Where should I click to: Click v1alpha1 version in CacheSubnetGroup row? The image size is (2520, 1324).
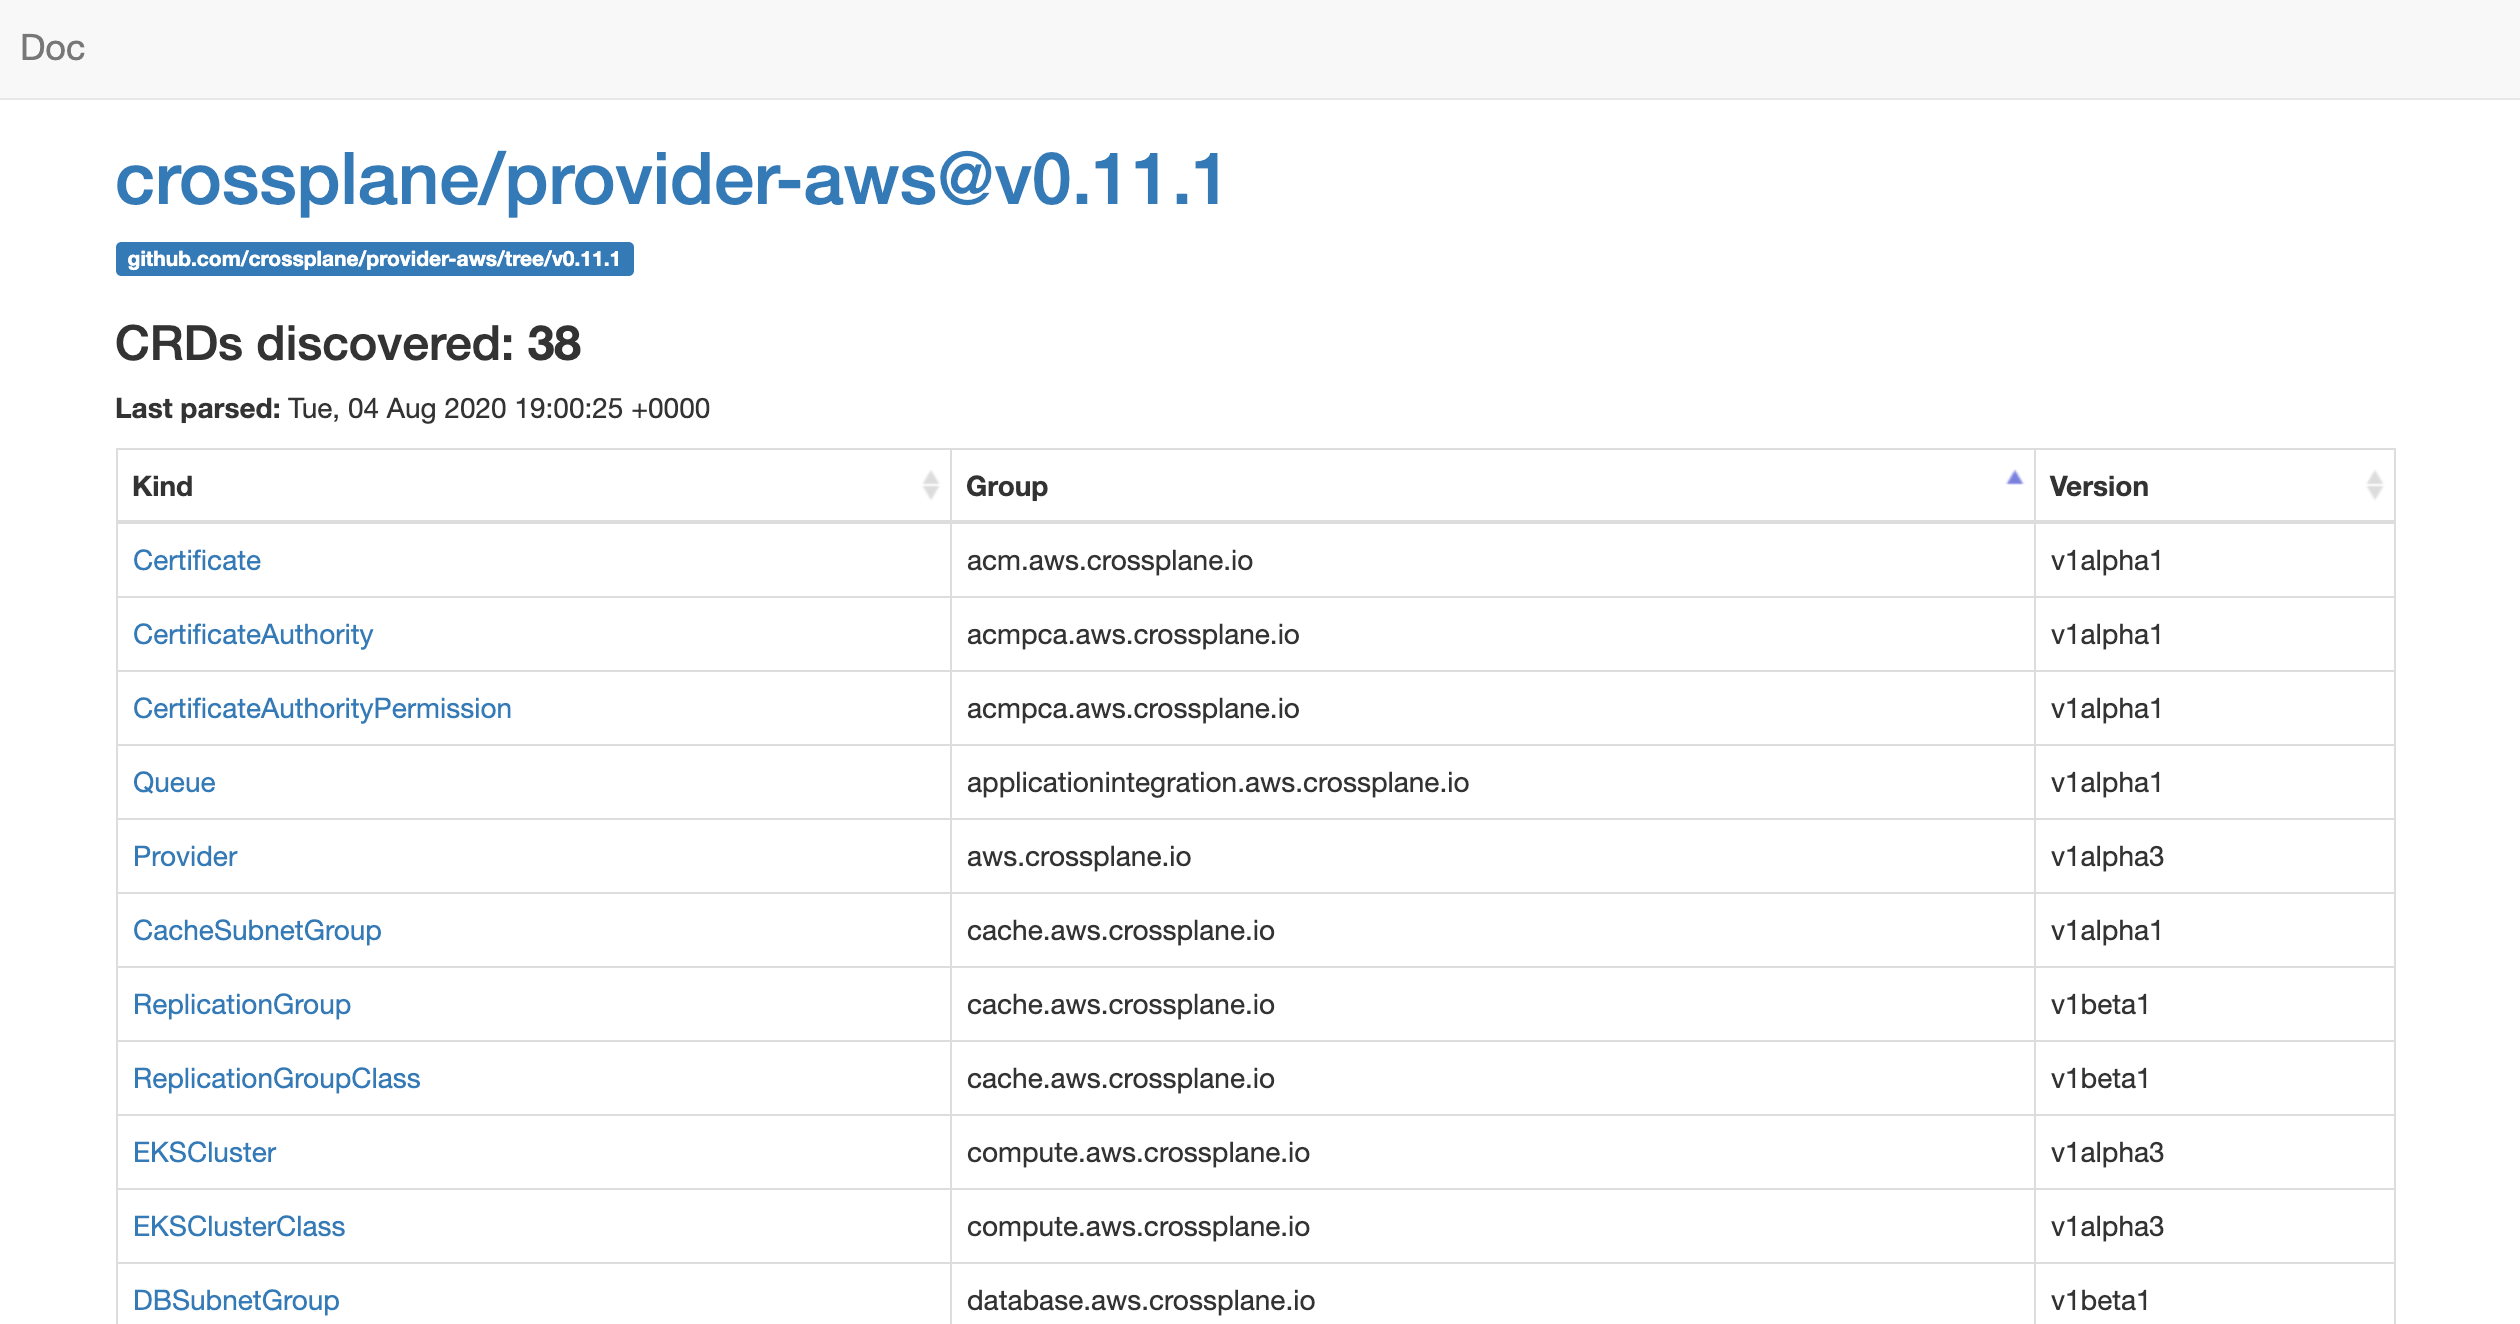pos(2106,930)
